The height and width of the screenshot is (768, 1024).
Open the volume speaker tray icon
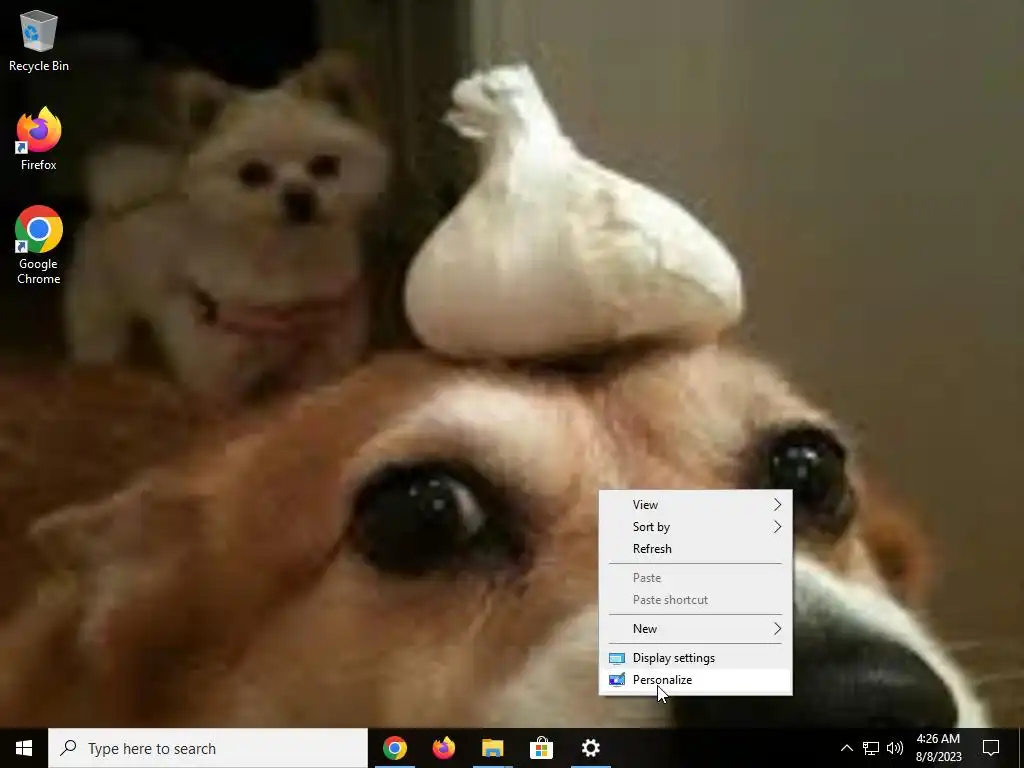(x=895, y=748)
